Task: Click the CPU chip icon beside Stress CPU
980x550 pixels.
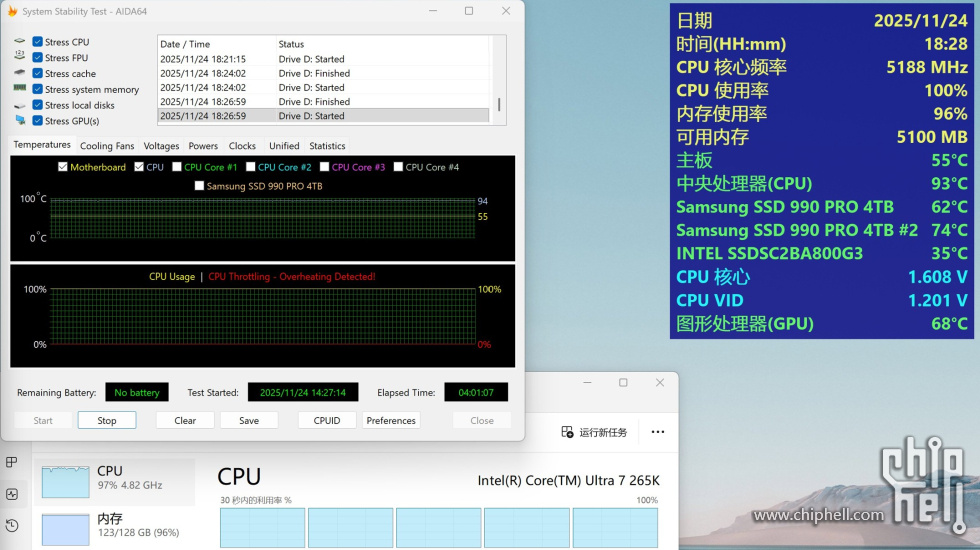Action: [20, 41]
